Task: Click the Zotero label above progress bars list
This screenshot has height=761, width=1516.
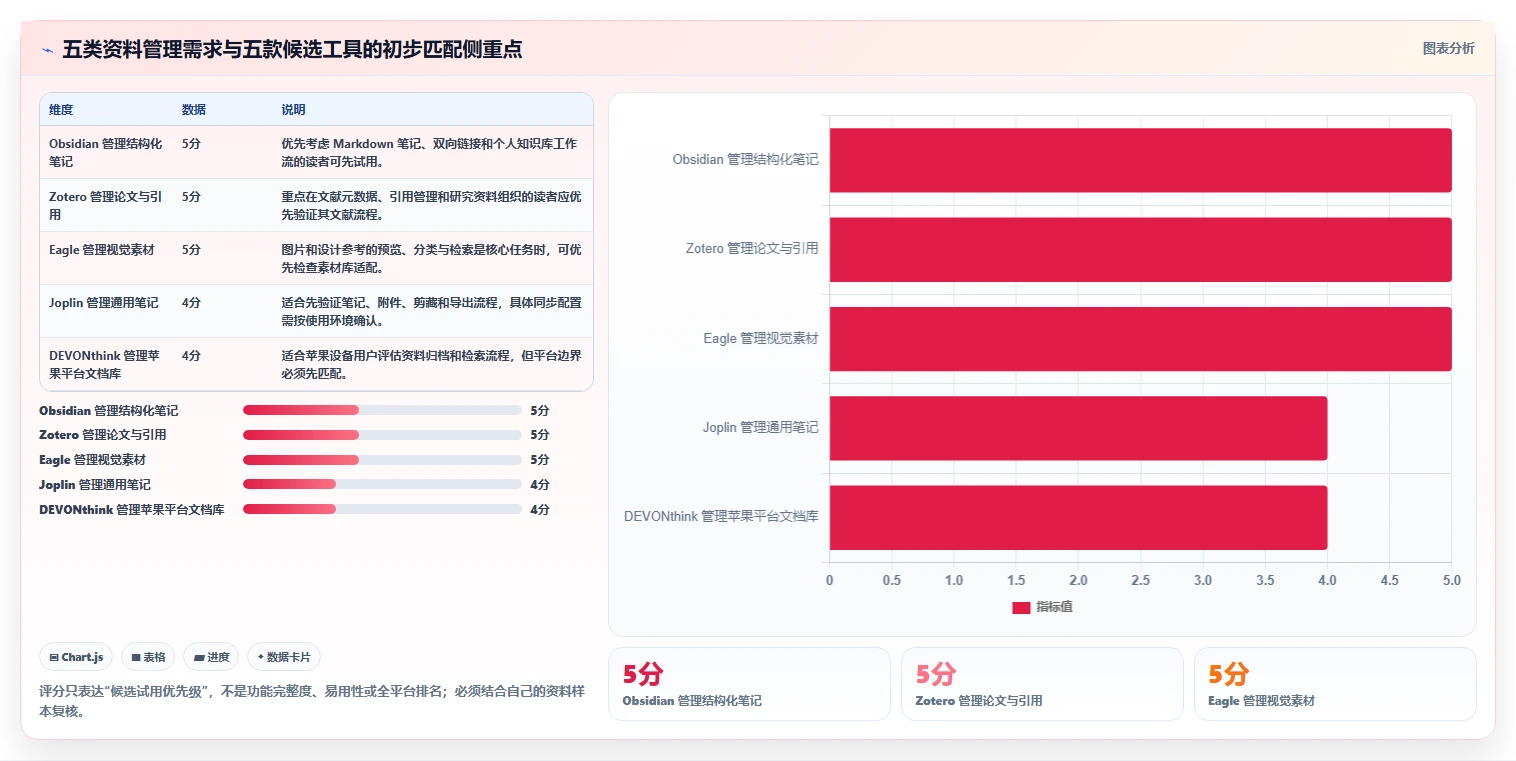Action: (x=103, y=435)
